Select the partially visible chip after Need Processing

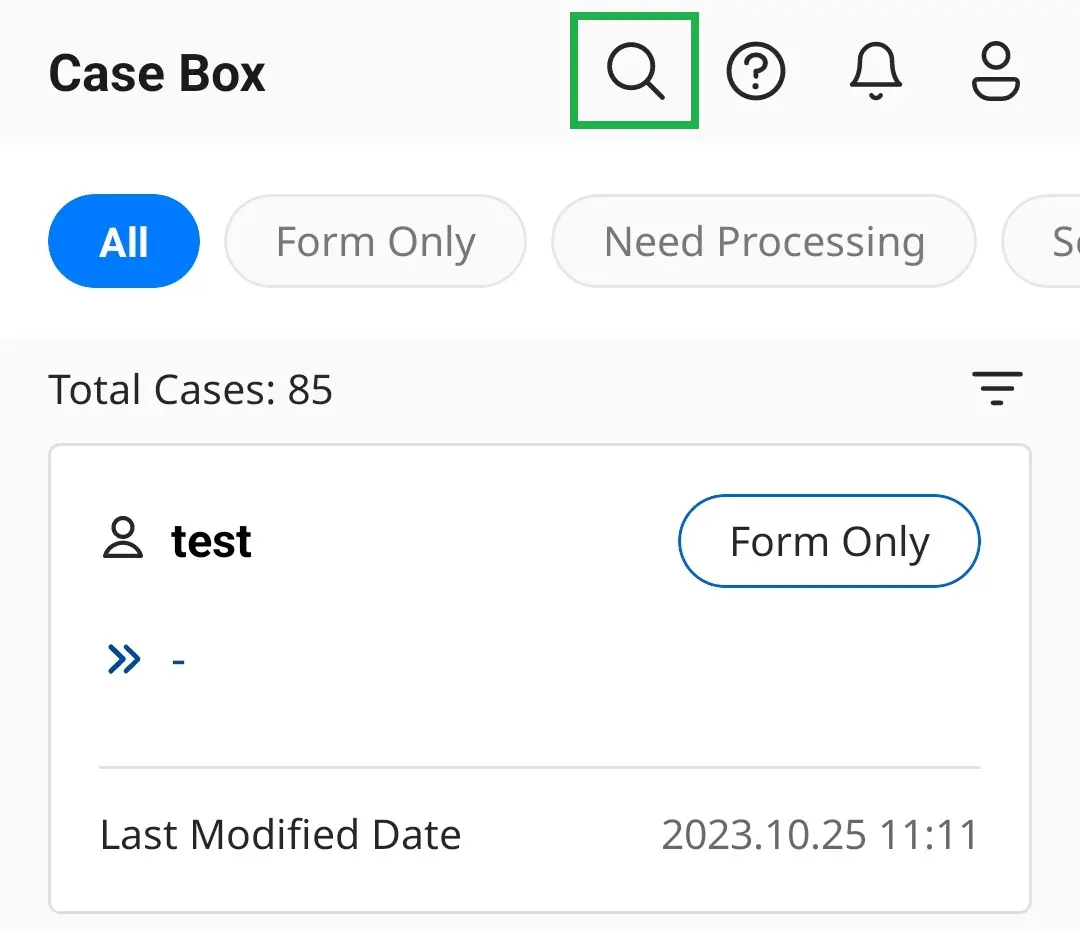coord(1042,241)
